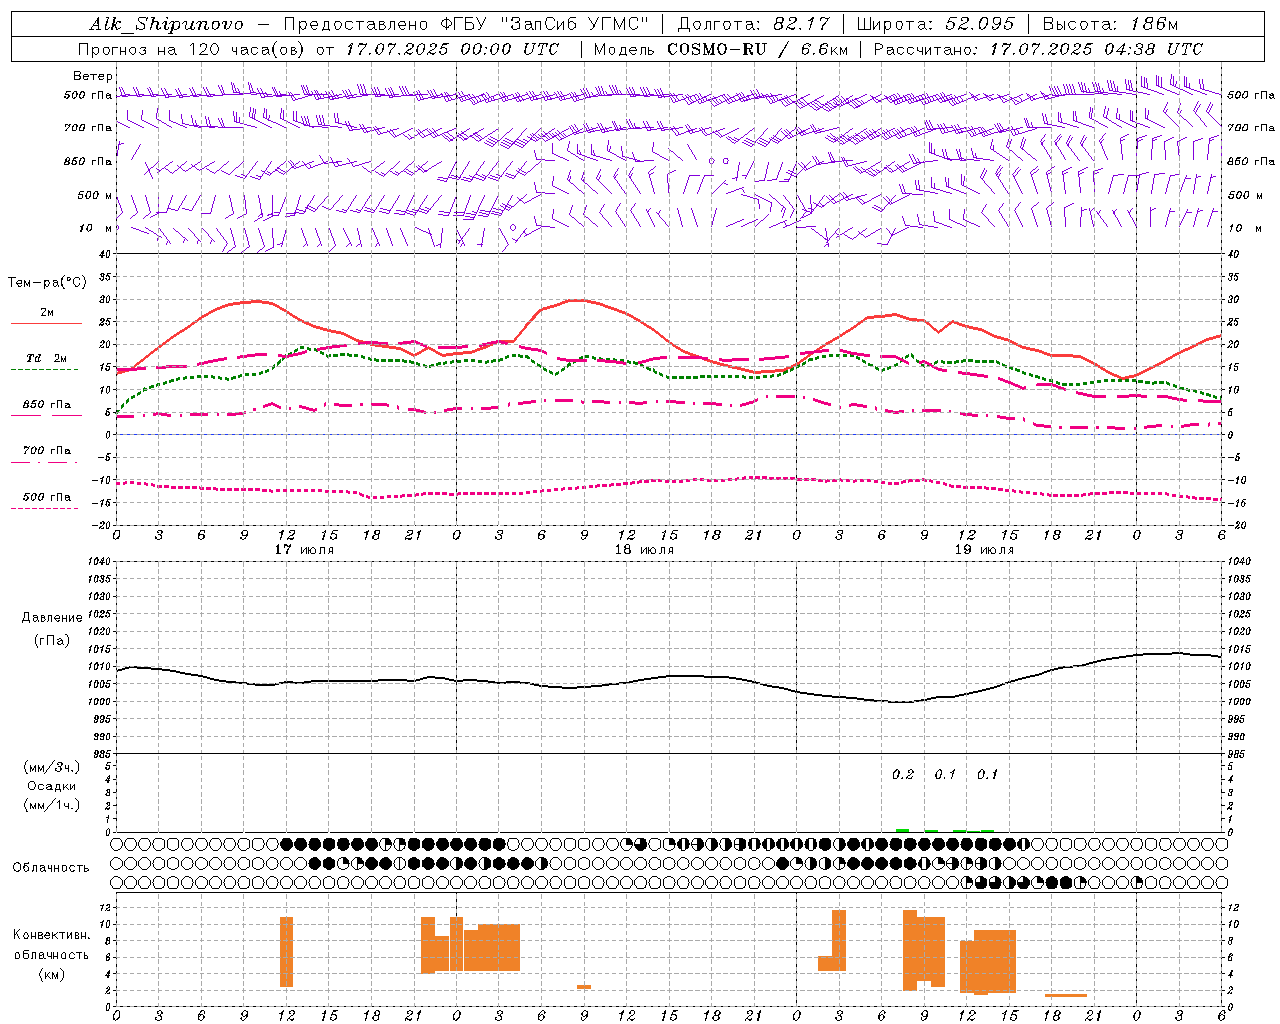Click the thin orange convective bar between 18 and 21h 19 июля
This screenshot has height=1024, width=1280.
click(1066, 995)
